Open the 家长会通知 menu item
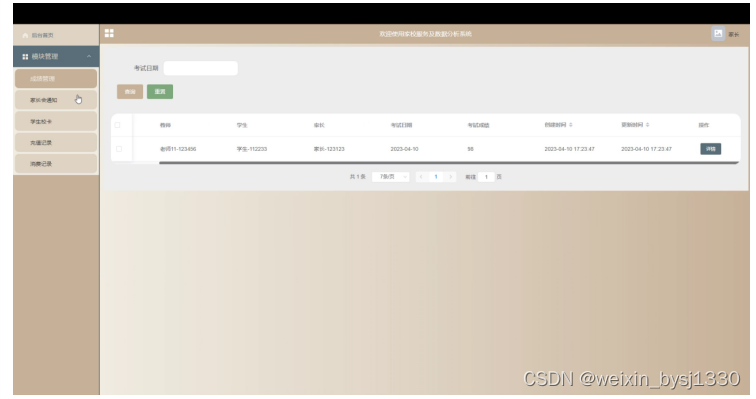Screen dimensions: 756x399 pos(56,100)
